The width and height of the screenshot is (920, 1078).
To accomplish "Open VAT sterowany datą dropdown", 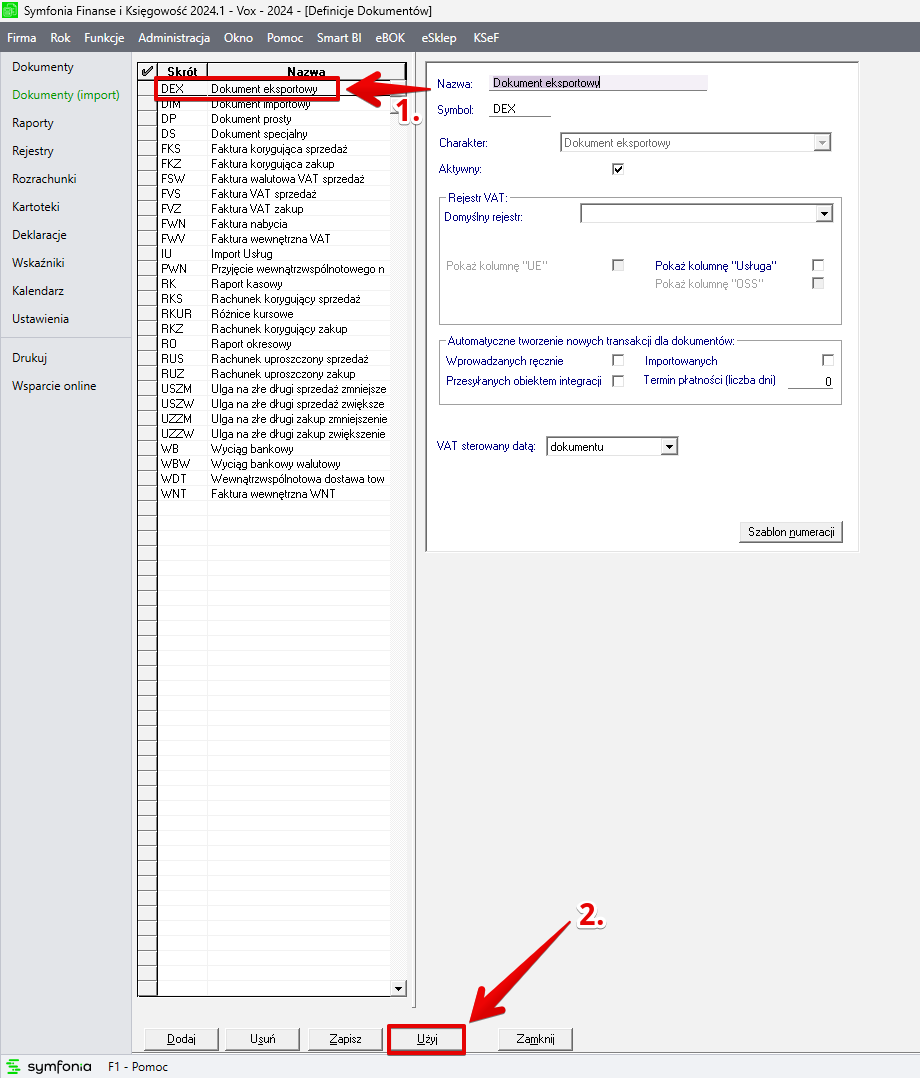I will point(669,447).
